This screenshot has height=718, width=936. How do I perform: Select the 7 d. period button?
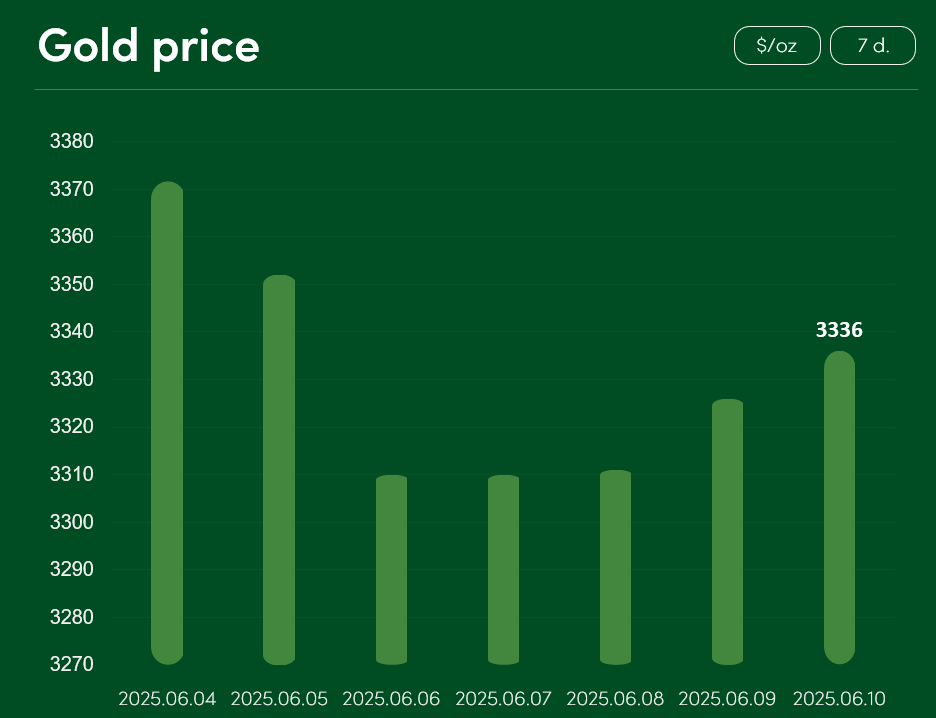pyautogui.click(x=873, y=45)
